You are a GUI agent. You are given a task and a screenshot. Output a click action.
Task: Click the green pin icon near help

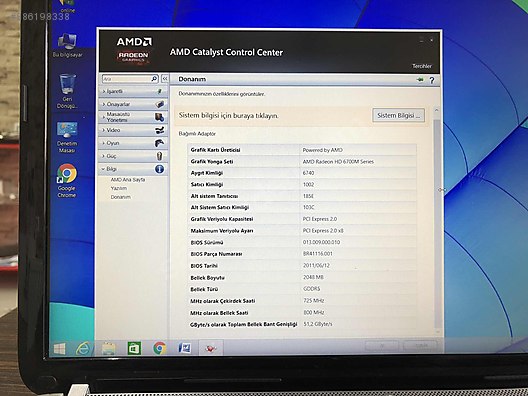click(x=420, y=80)
